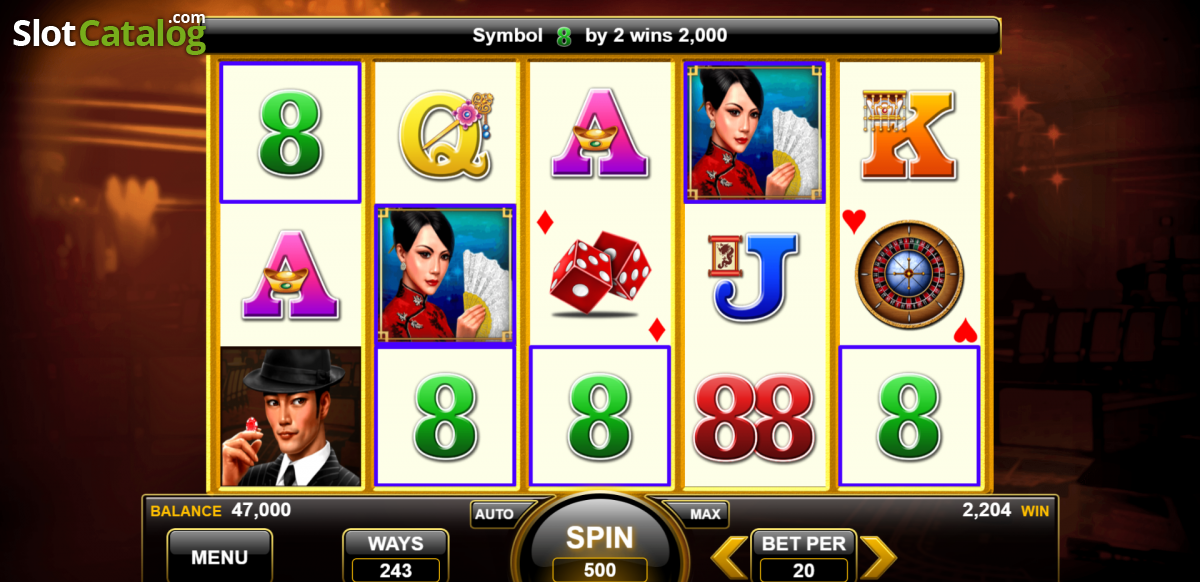
Task: Click the roulette wheel symbol
Action: tap(909, 274)
